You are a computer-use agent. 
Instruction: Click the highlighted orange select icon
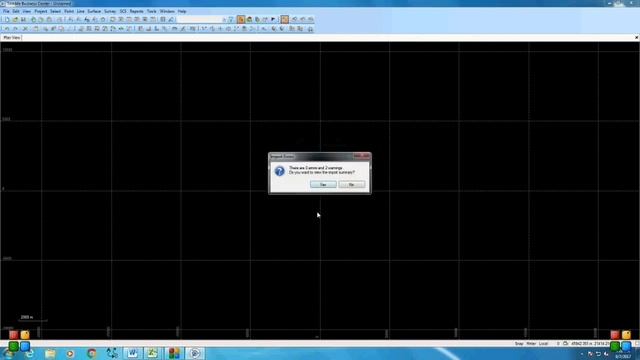[241, 19]
